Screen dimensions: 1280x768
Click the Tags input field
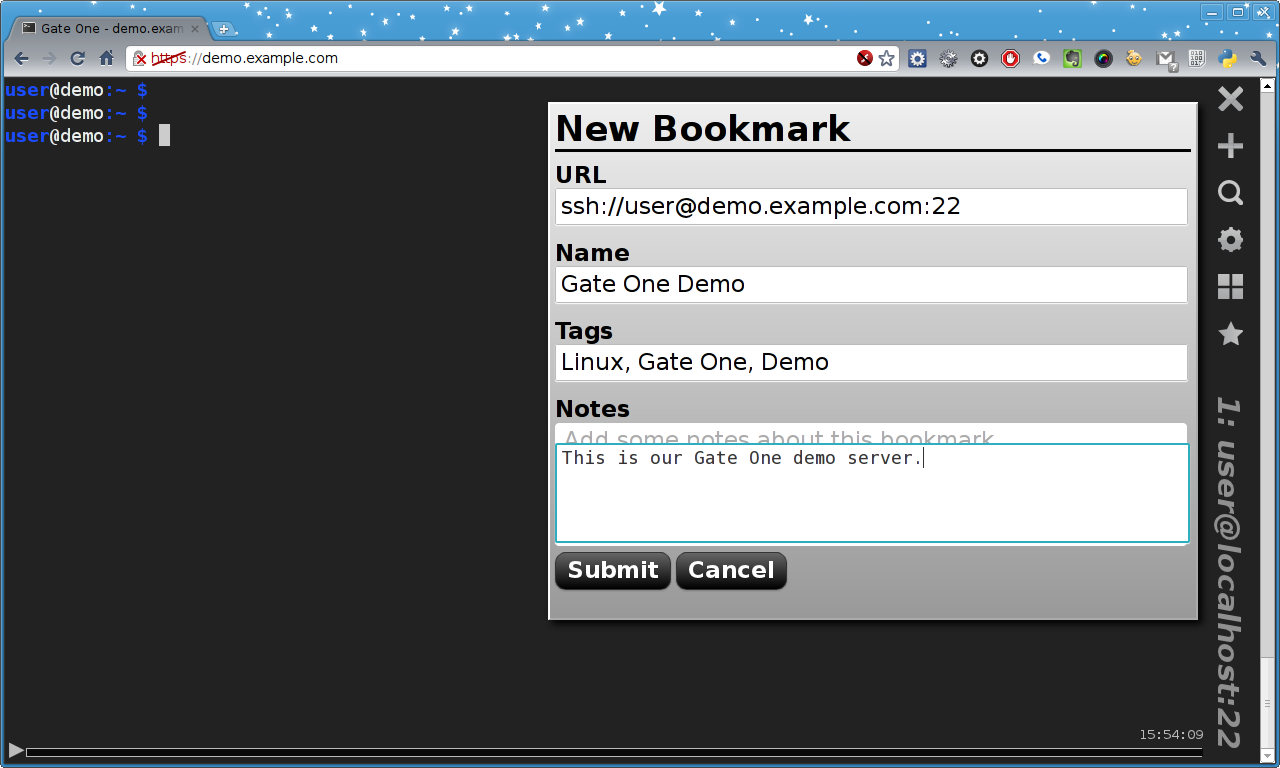871,362
